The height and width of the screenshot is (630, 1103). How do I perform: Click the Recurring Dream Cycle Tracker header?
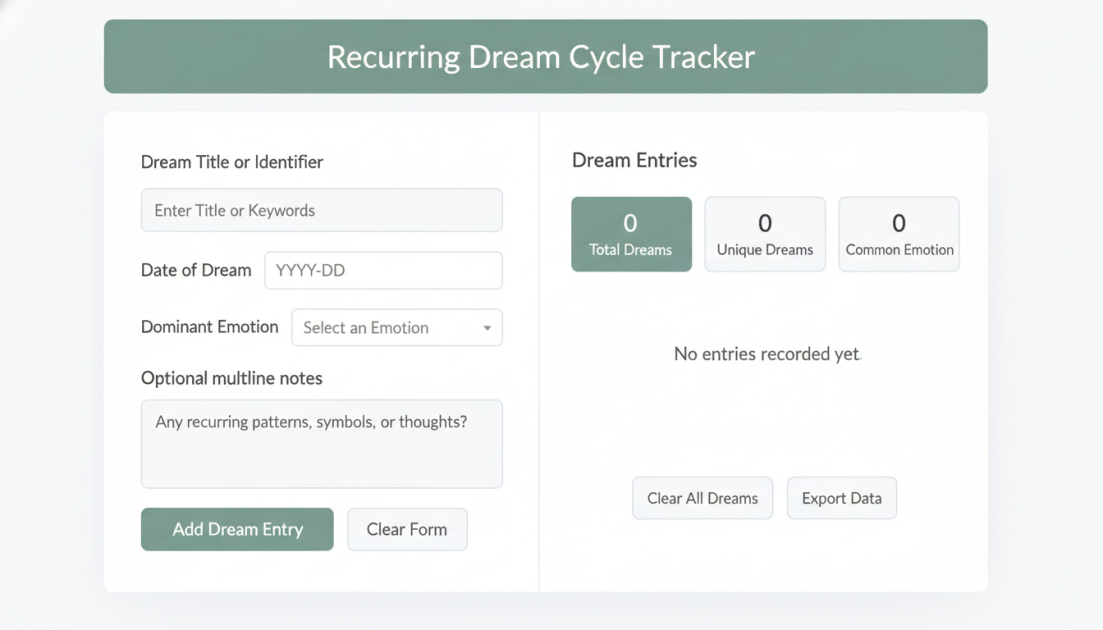point(545,57)
